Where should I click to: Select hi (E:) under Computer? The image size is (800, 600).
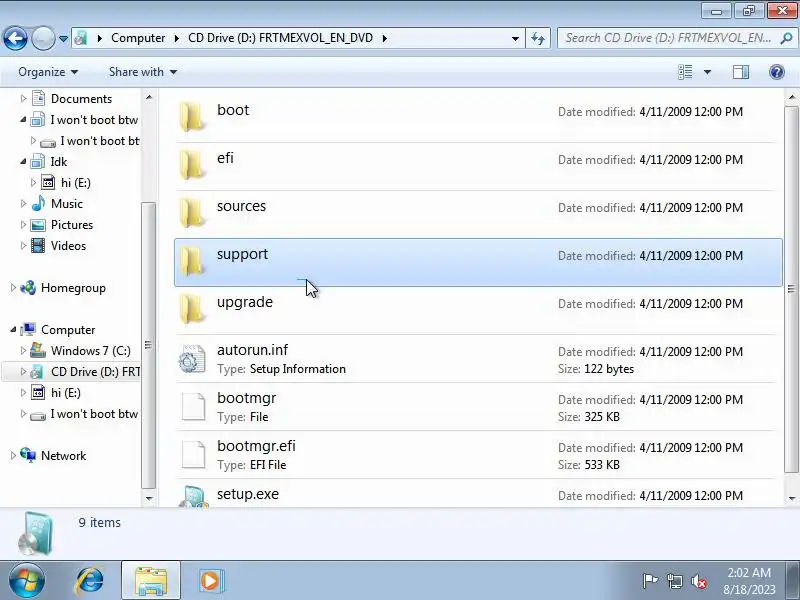click(x=66, y=392)
